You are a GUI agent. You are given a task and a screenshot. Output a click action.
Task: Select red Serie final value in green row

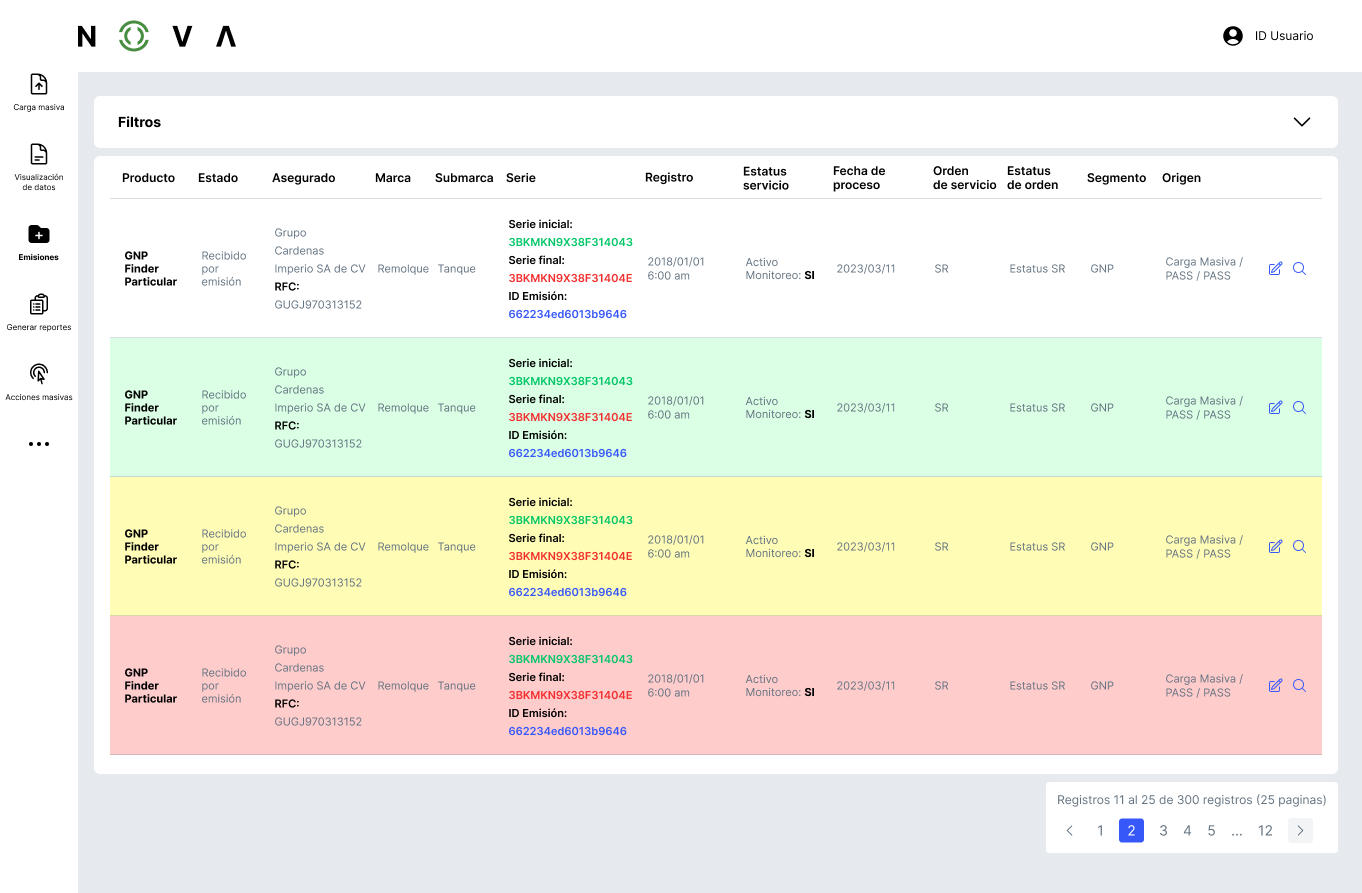pyautogui.click(x=570, y=417)
